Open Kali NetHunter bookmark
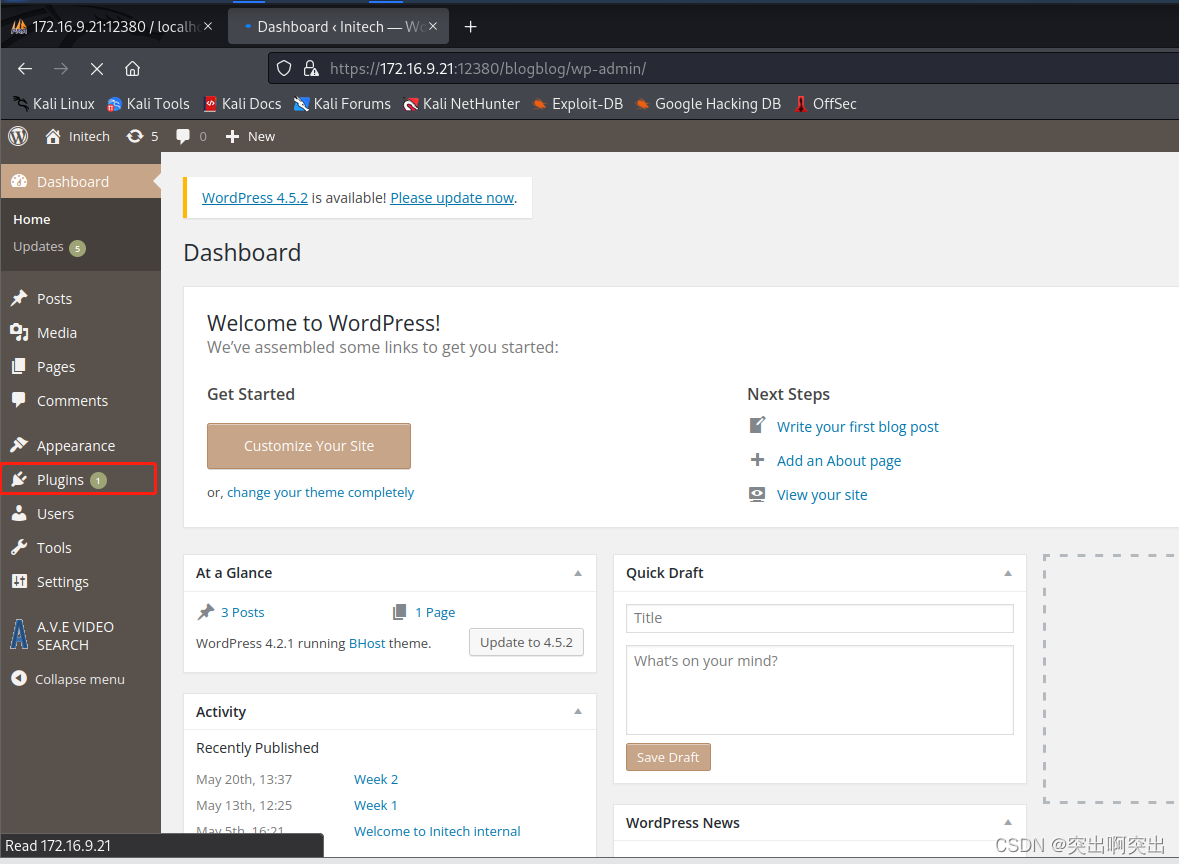 point(461,104)
